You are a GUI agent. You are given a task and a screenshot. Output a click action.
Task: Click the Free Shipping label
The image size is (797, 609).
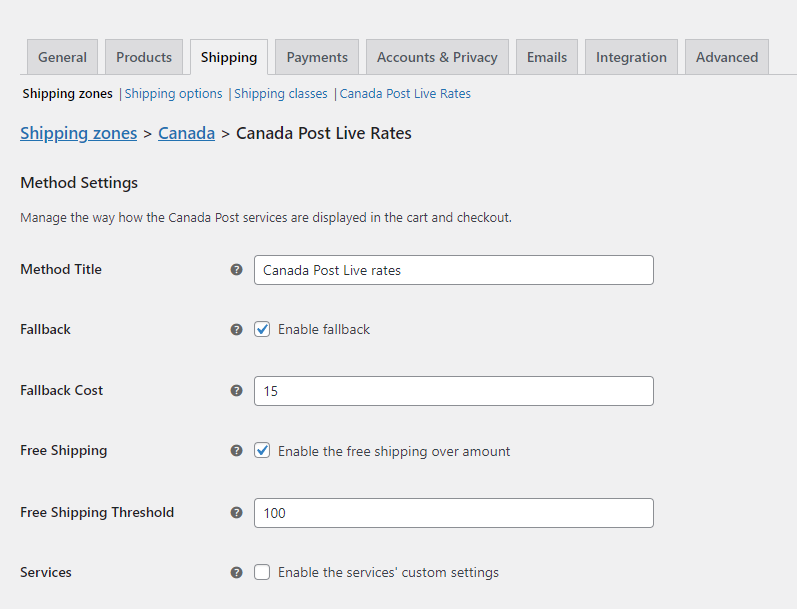point(64,450)
